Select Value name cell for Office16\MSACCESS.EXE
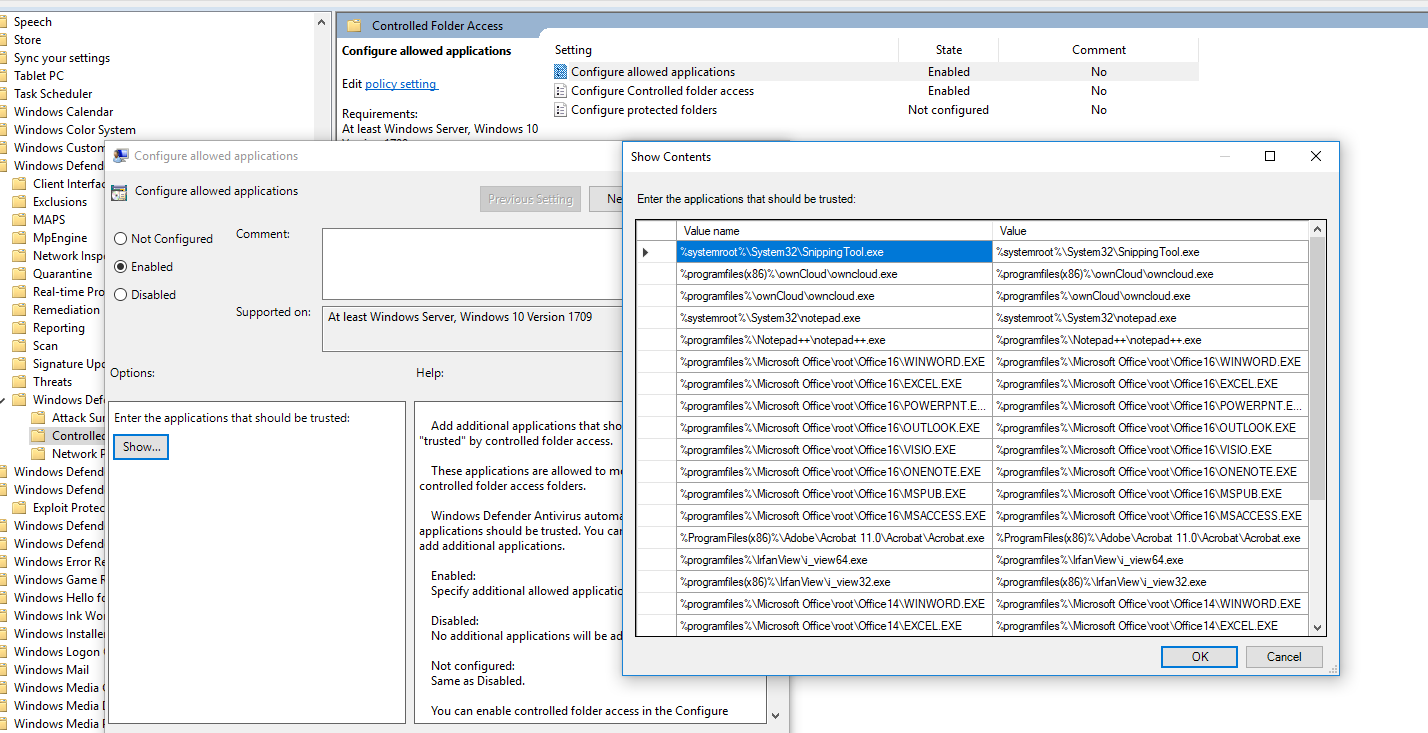This screenshot has height=733, width=1428. [834, 516]
